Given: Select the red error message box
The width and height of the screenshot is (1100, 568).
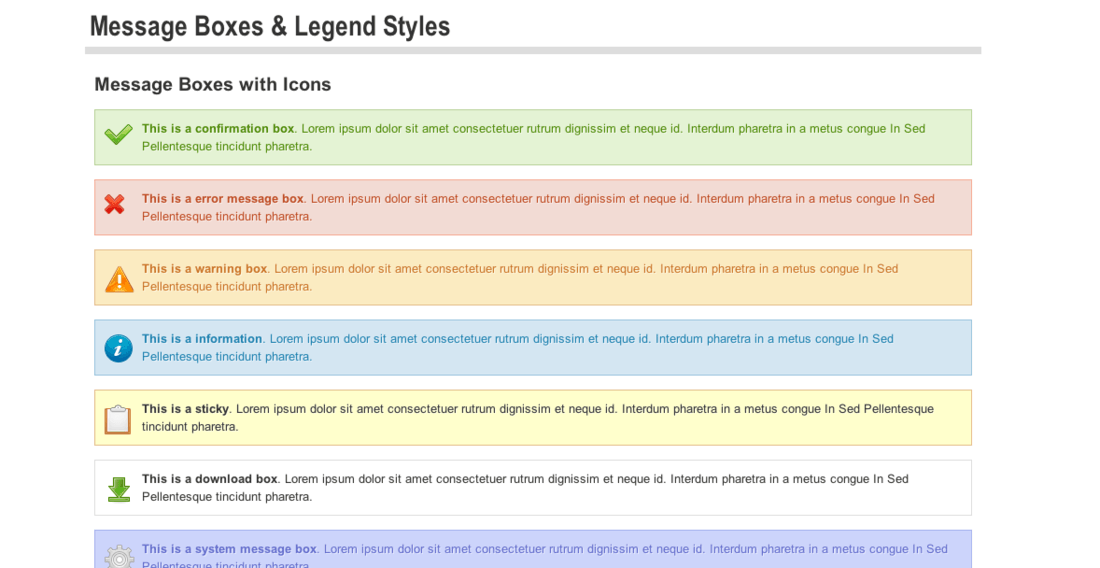Looking at the screenshot, I should pyautogui.click(x=533, y=208).
